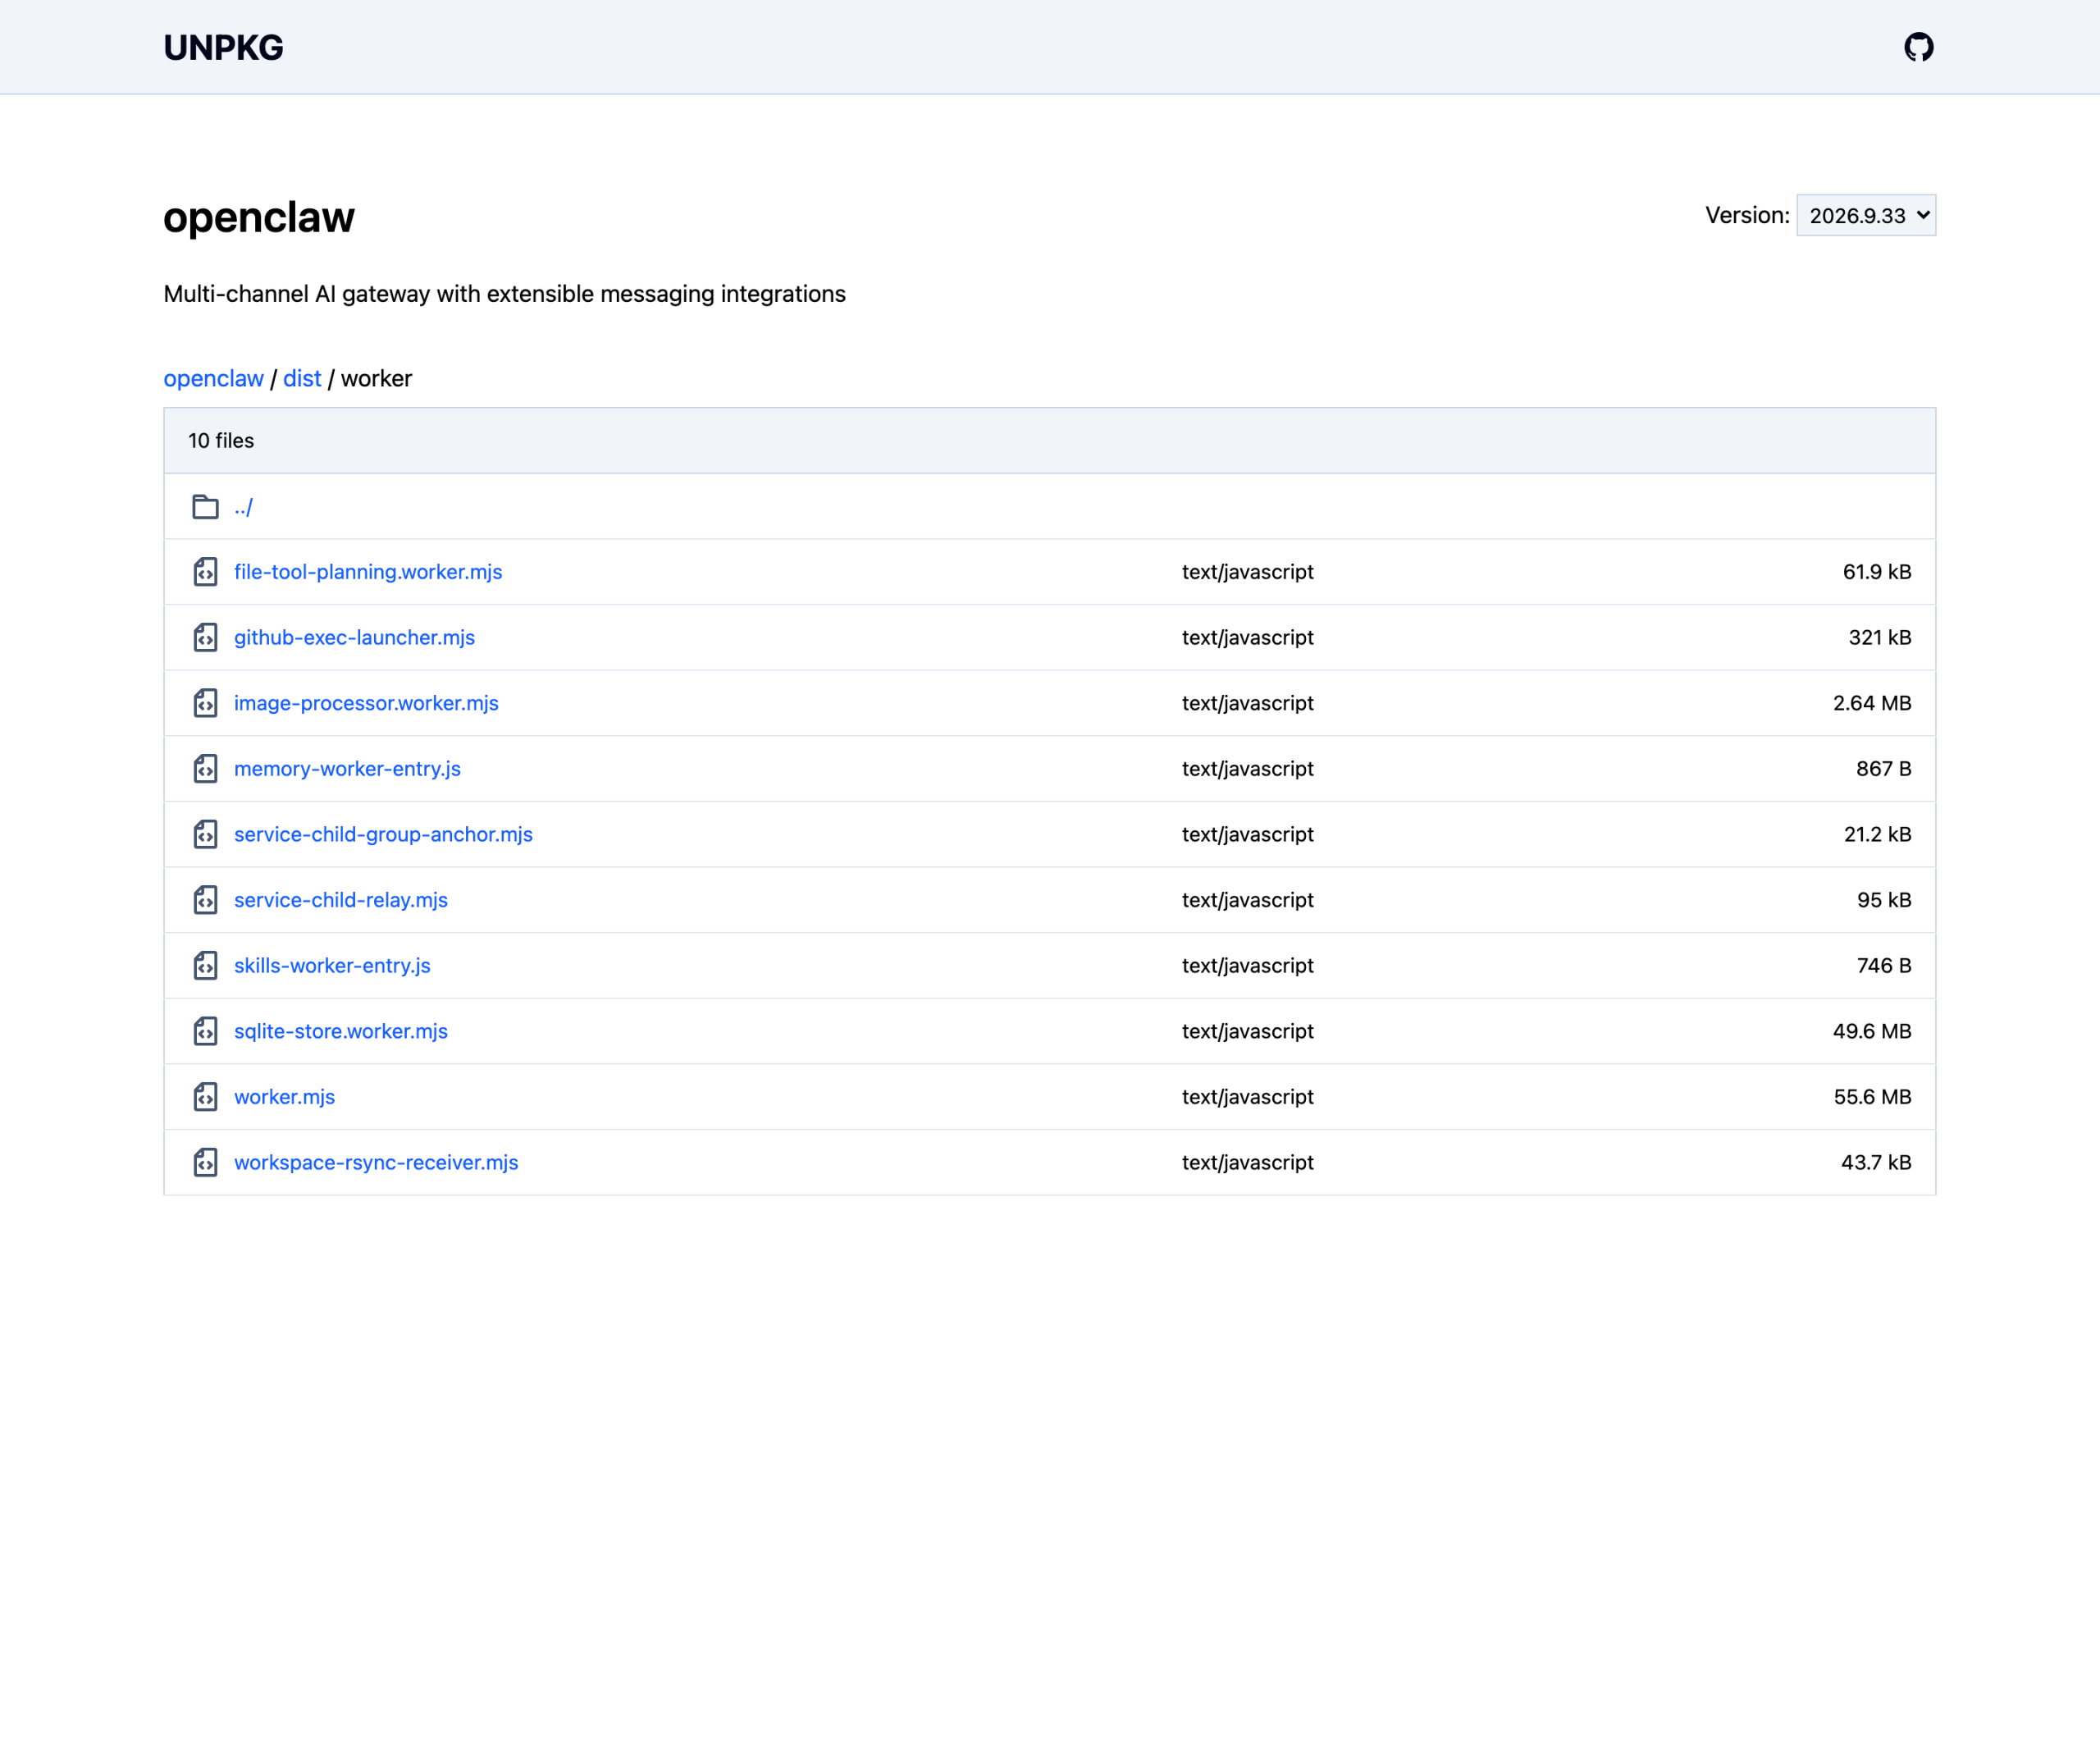The height and width of the screenshot is (1750, 2100).
Task: Click the 49.6 MB size value
Action: pyautogui.click(x=1872, y=1031)
